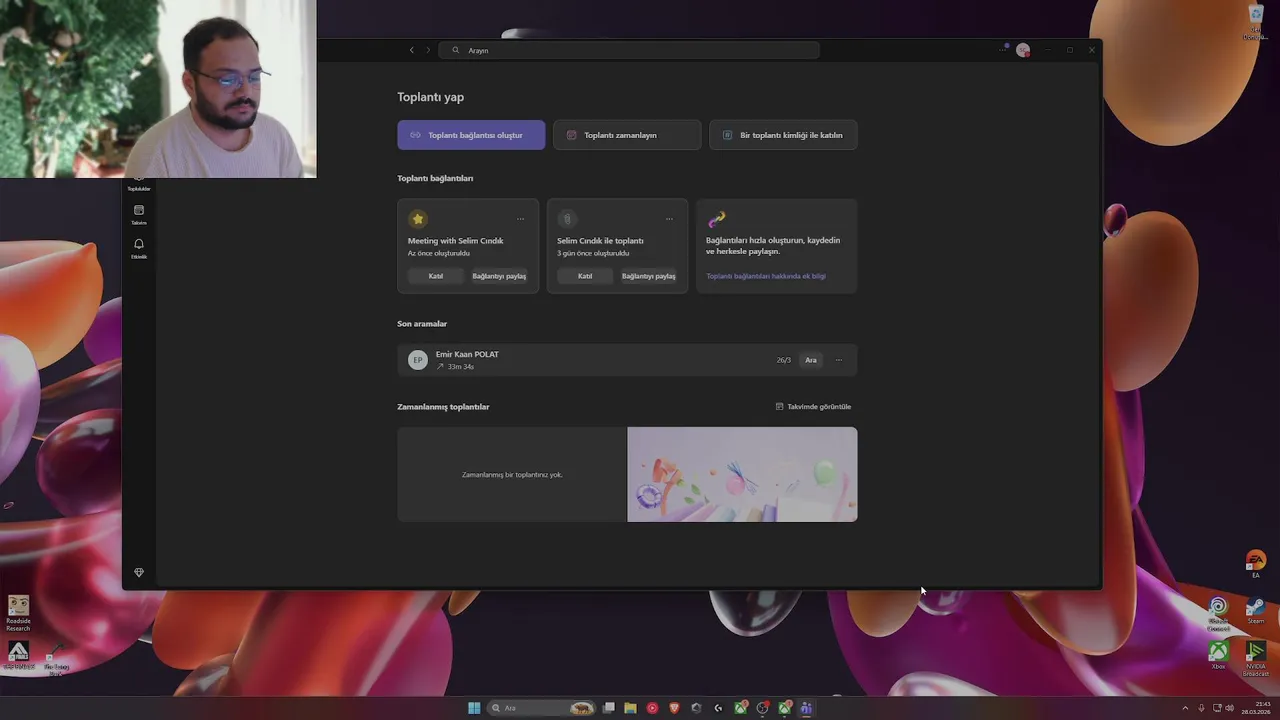This screenshot has width=1280, height=720.
Task: Open settings three-dot menu beside avatar
Action: 1003,50
